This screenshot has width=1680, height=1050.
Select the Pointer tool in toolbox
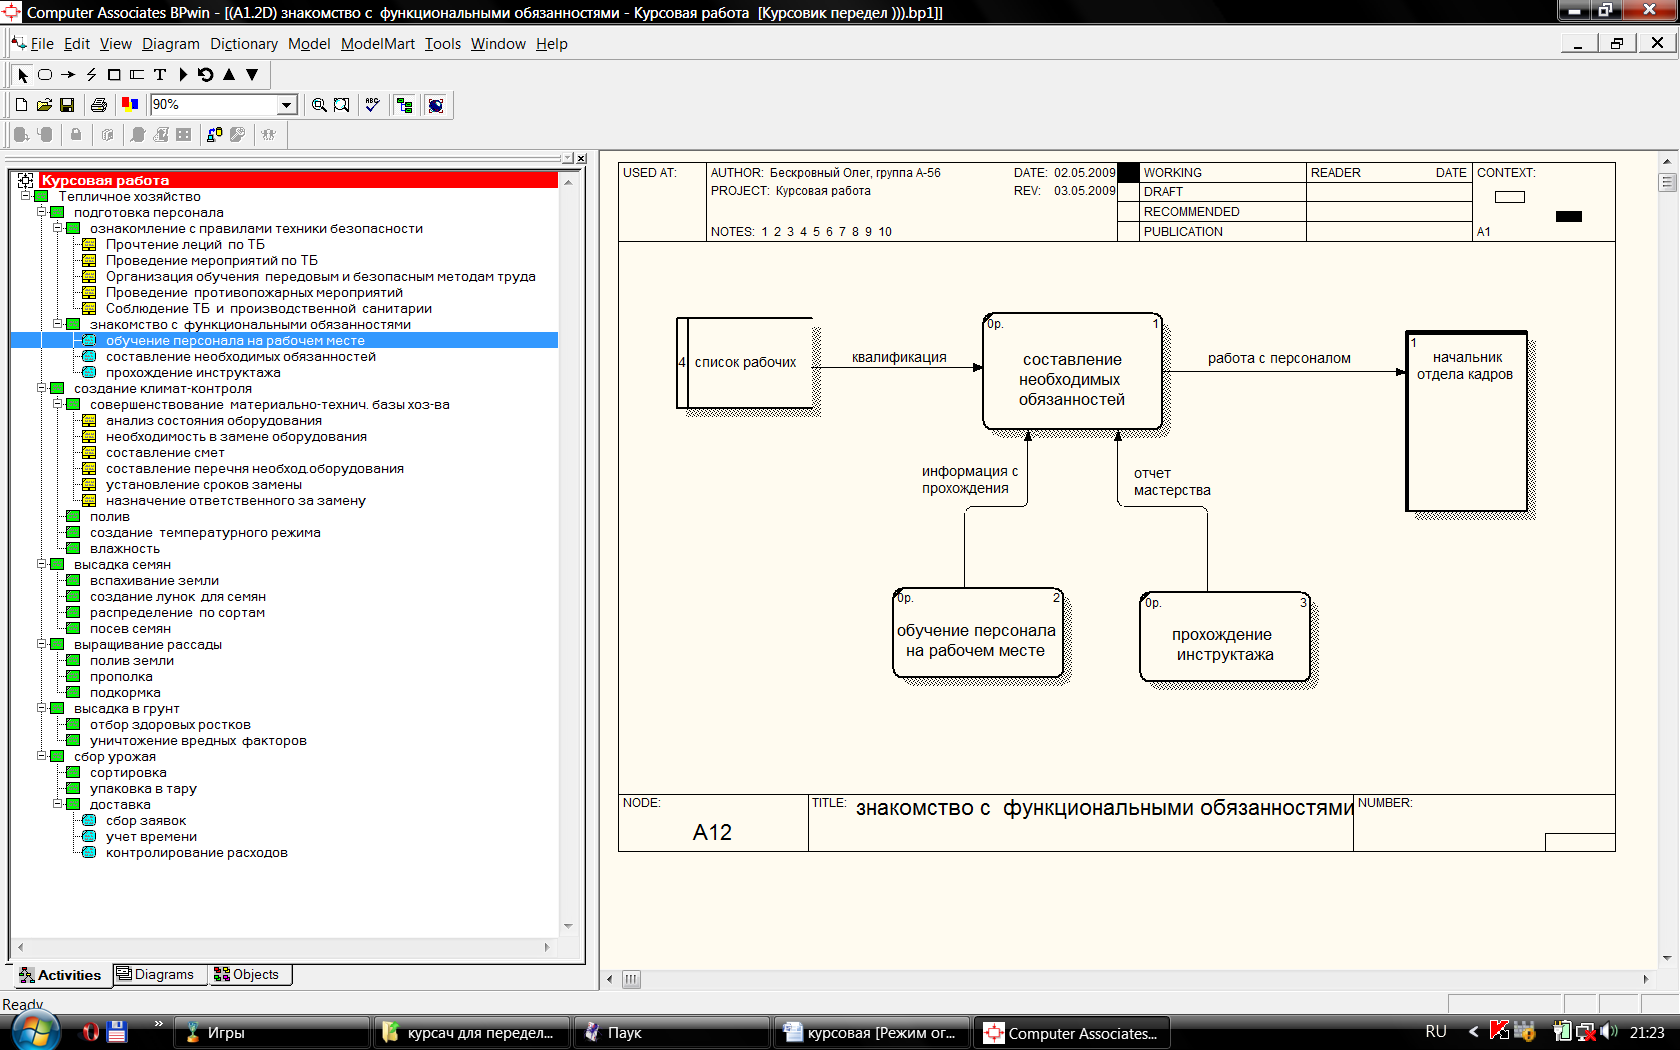click(x=23, y=75)
